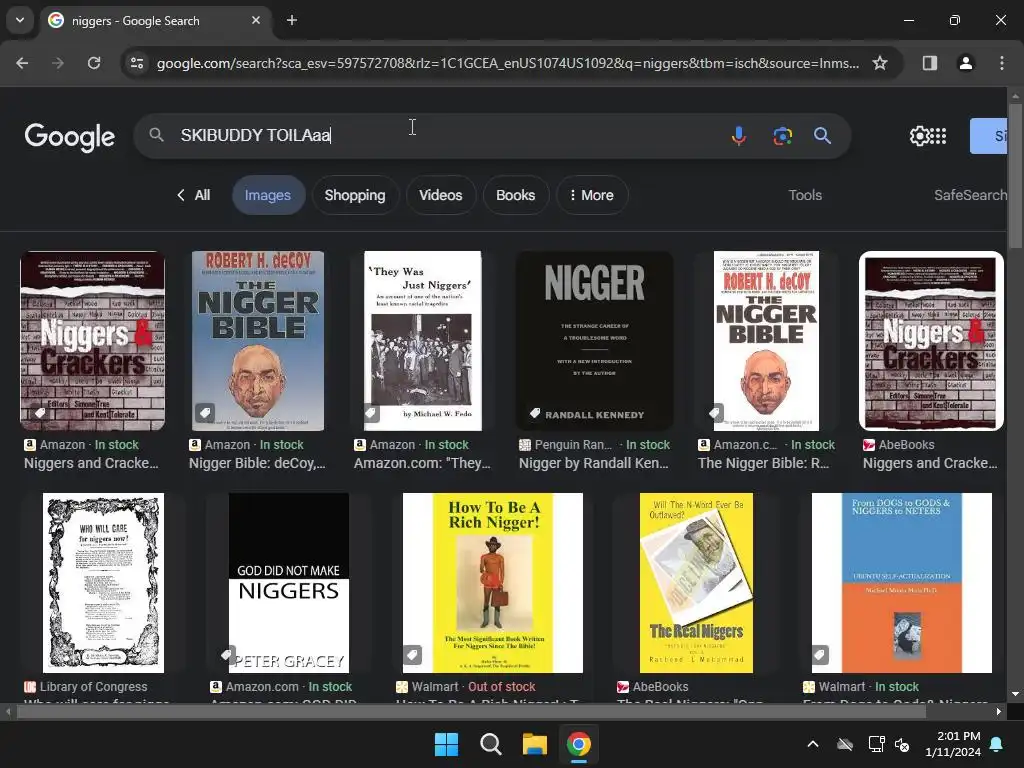Open the Chrome profile icon
Image resolution: width=1024 pixels, height=768 pixels.
(965, 63)
